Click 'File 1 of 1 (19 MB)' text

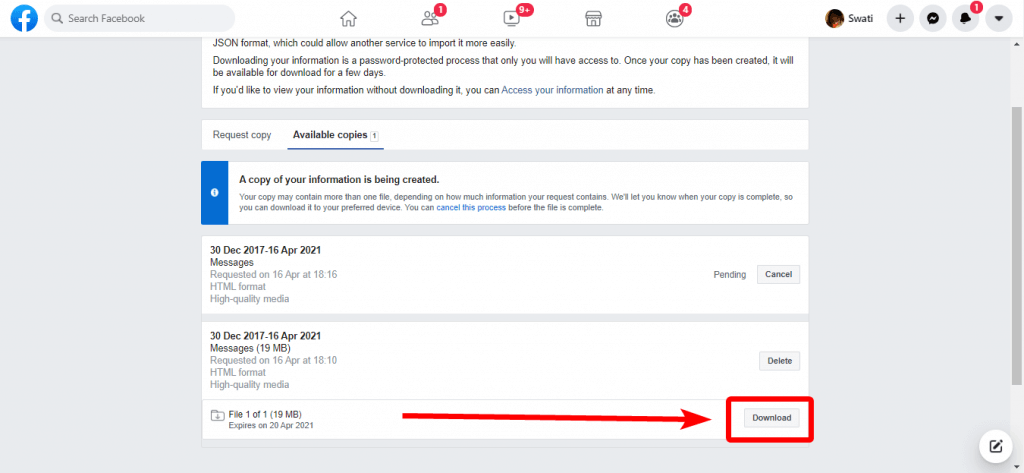pos(265,414)
